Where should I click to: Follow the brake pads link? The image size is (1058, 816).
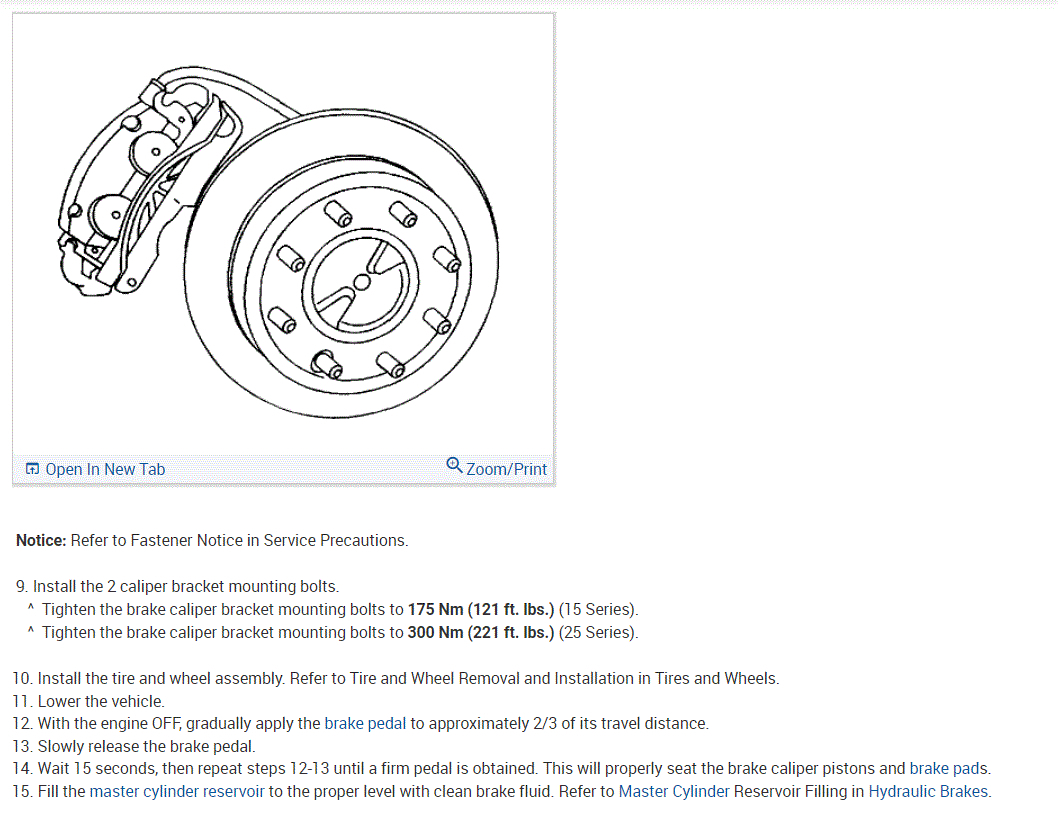948,769
